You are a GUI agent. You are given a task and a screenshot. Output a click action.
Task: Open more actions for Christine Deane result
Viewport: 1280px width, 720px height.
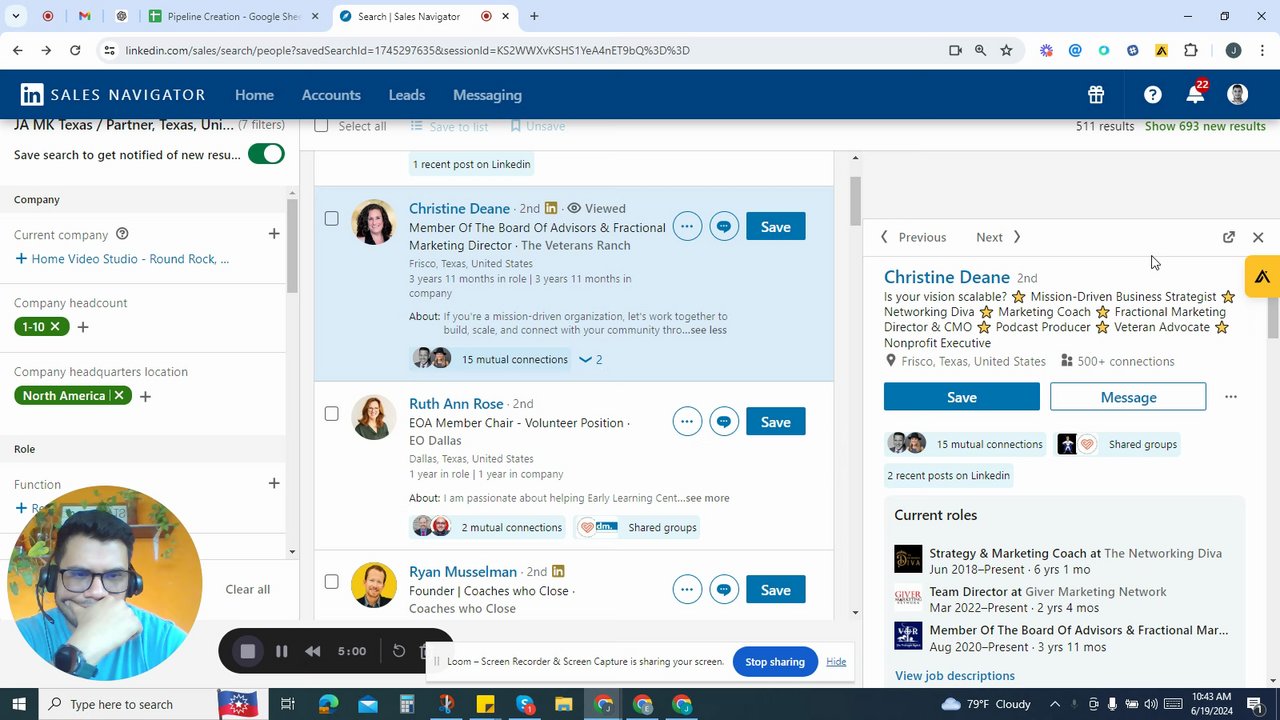click(x=687, y=227)
